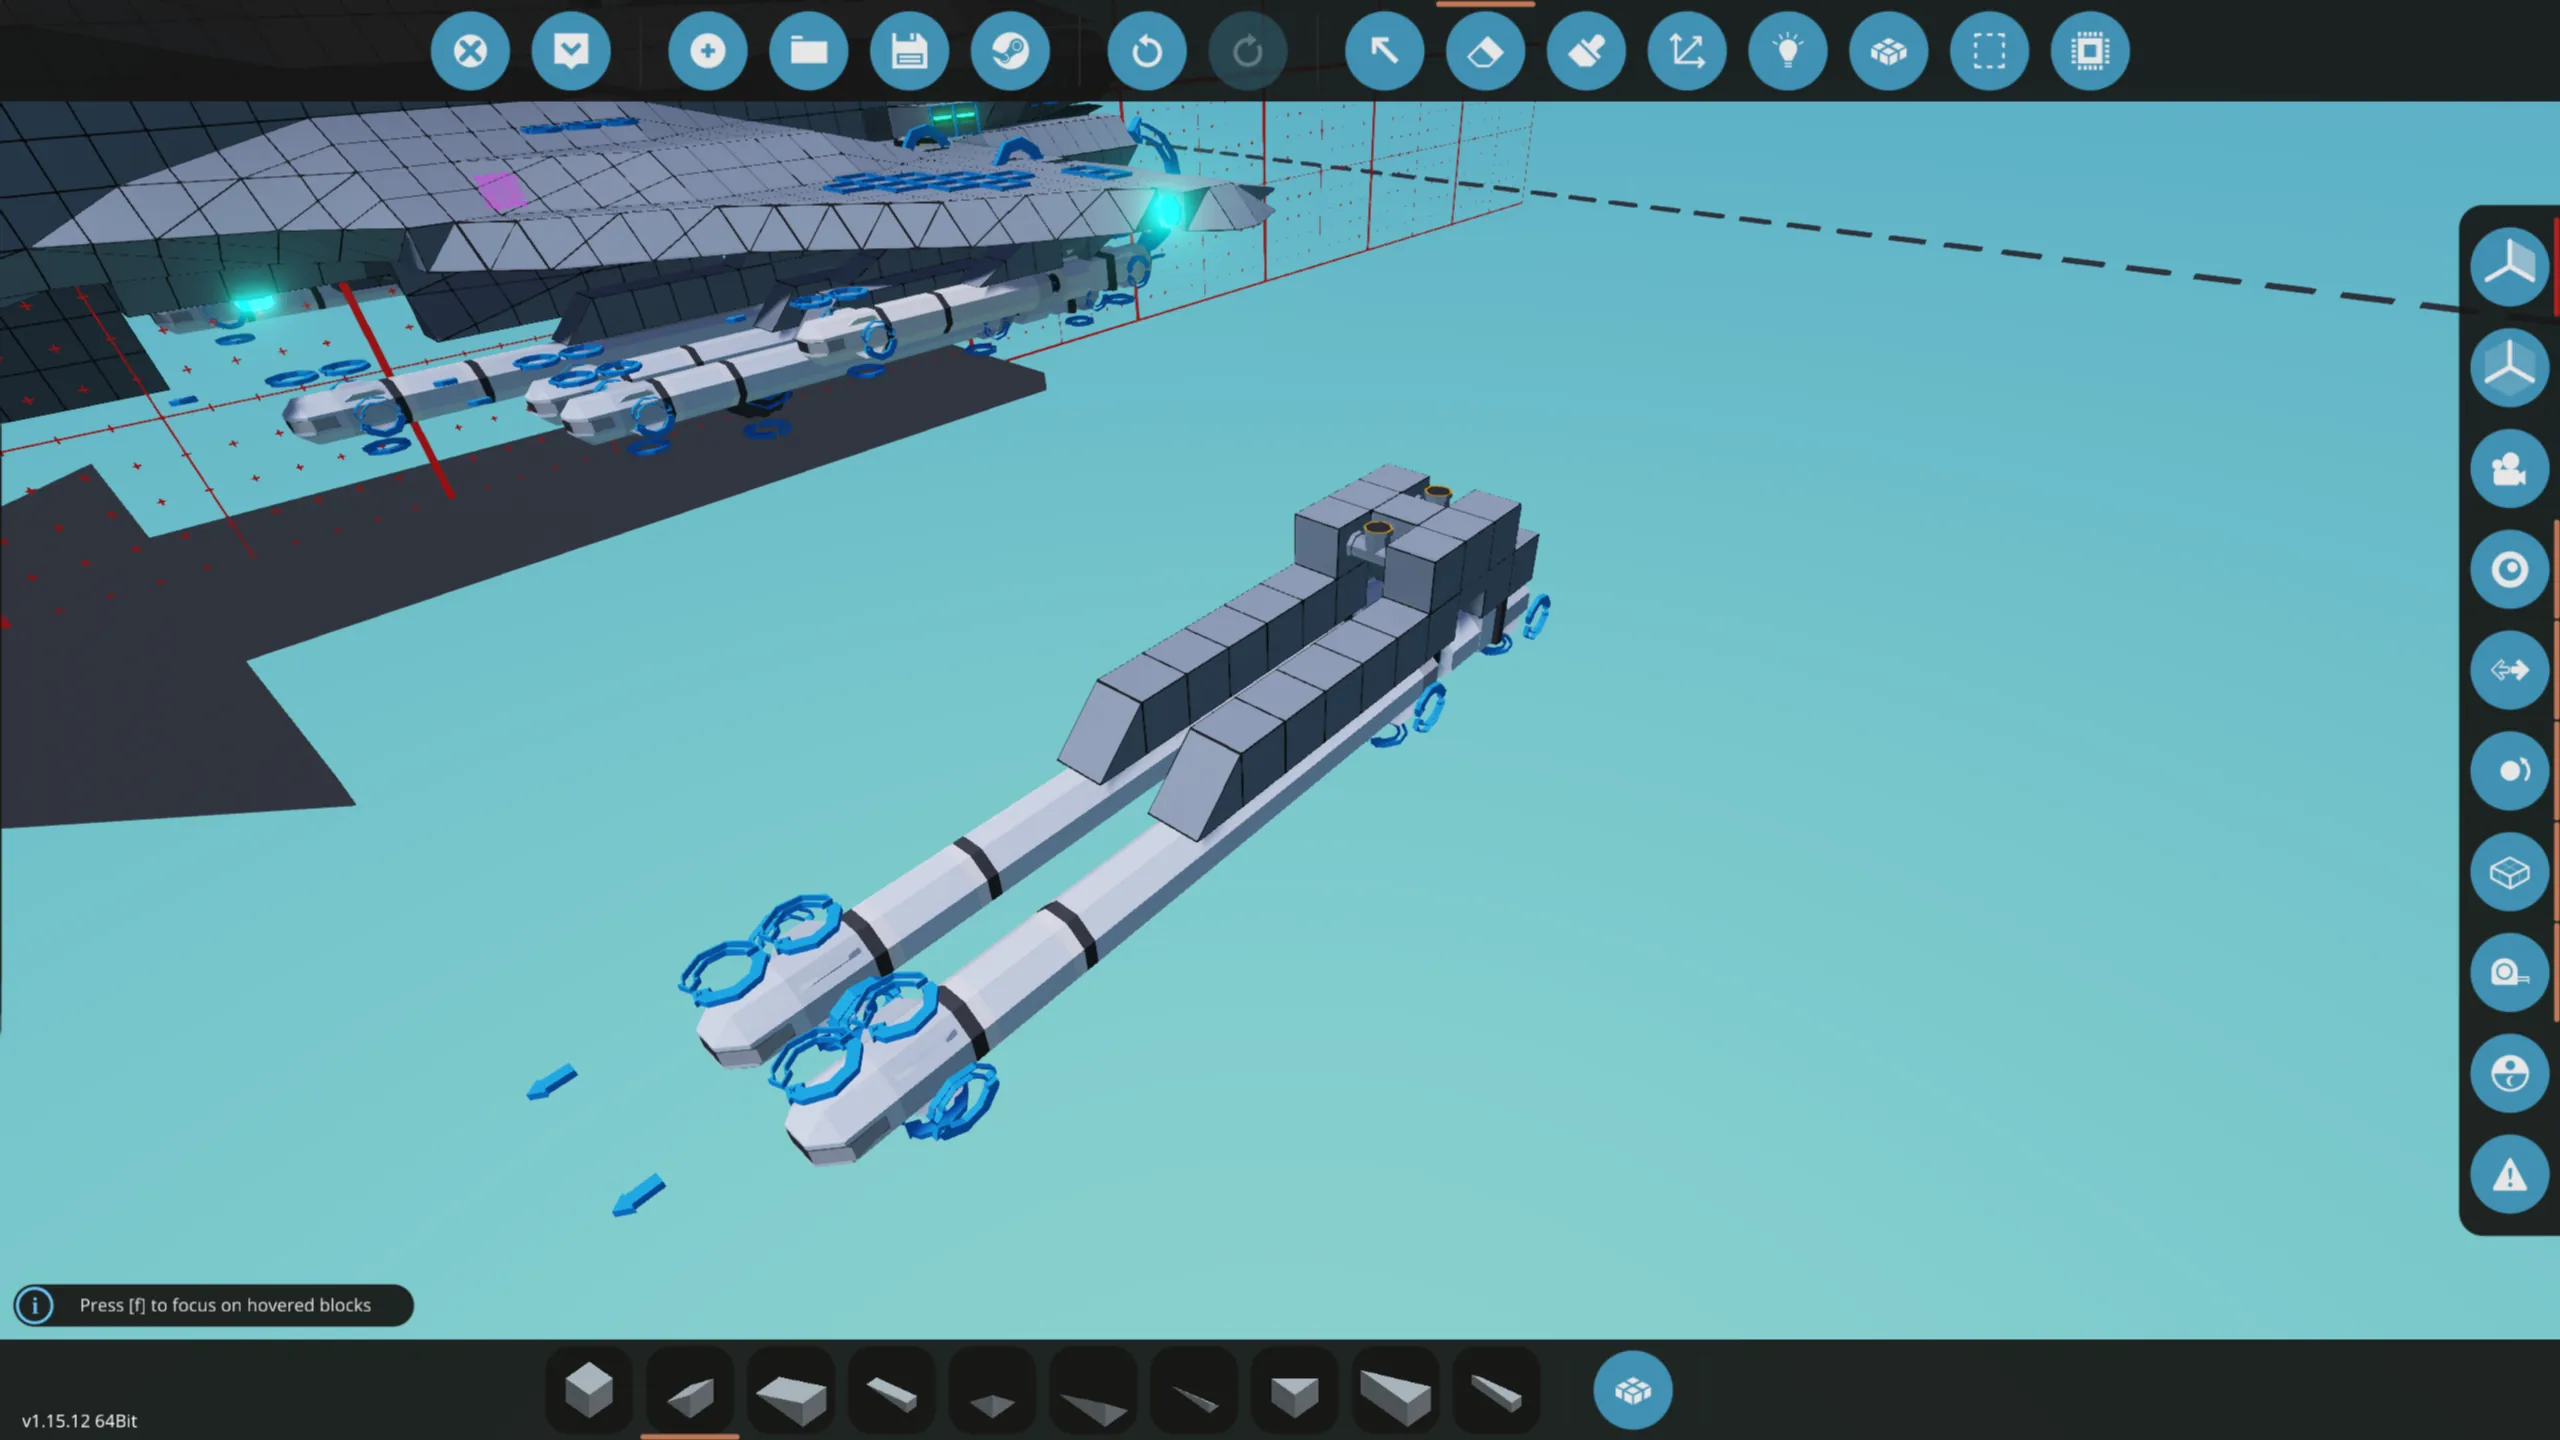This screenshot has width=2560, height=1440.
Task: Choose the eraser delete tool
Action: (x=1485, y=51)
